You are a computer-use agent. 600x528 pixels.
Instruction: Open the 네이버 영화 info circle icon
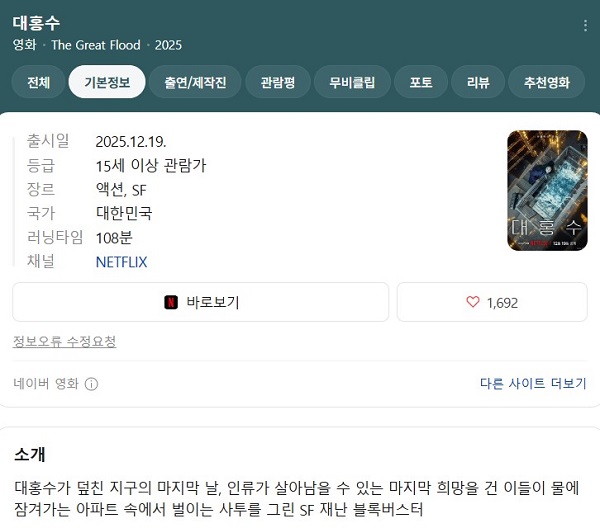point(91,384)
